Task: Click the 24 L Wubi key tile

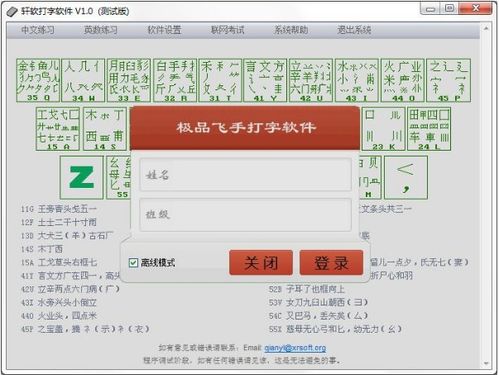Action: [x=429, y=129]
